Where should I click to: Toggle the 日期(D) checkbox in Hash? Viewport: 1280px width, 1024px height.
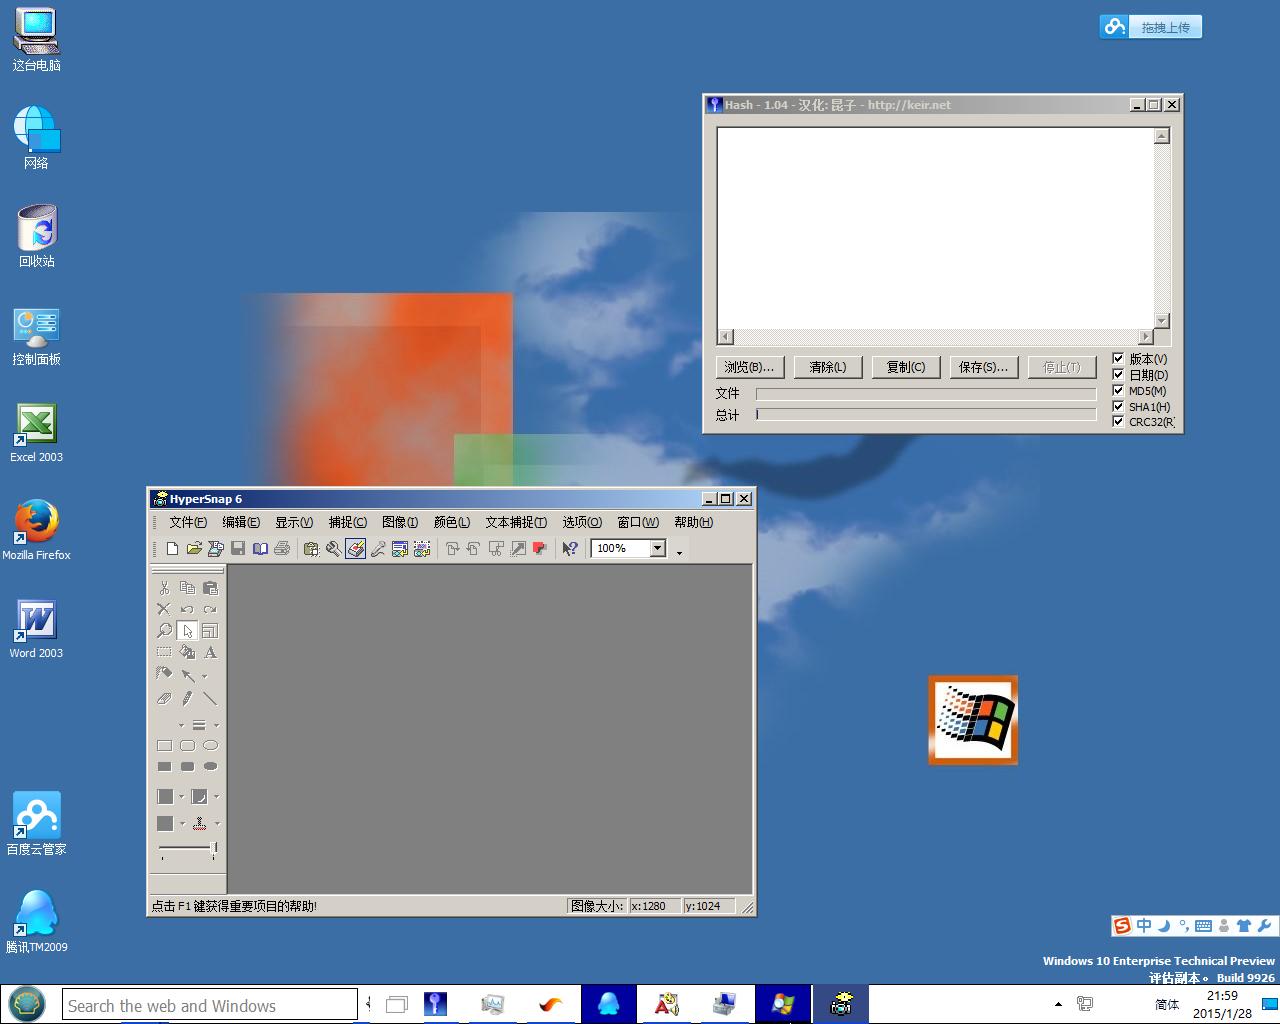pos(1118,374)
